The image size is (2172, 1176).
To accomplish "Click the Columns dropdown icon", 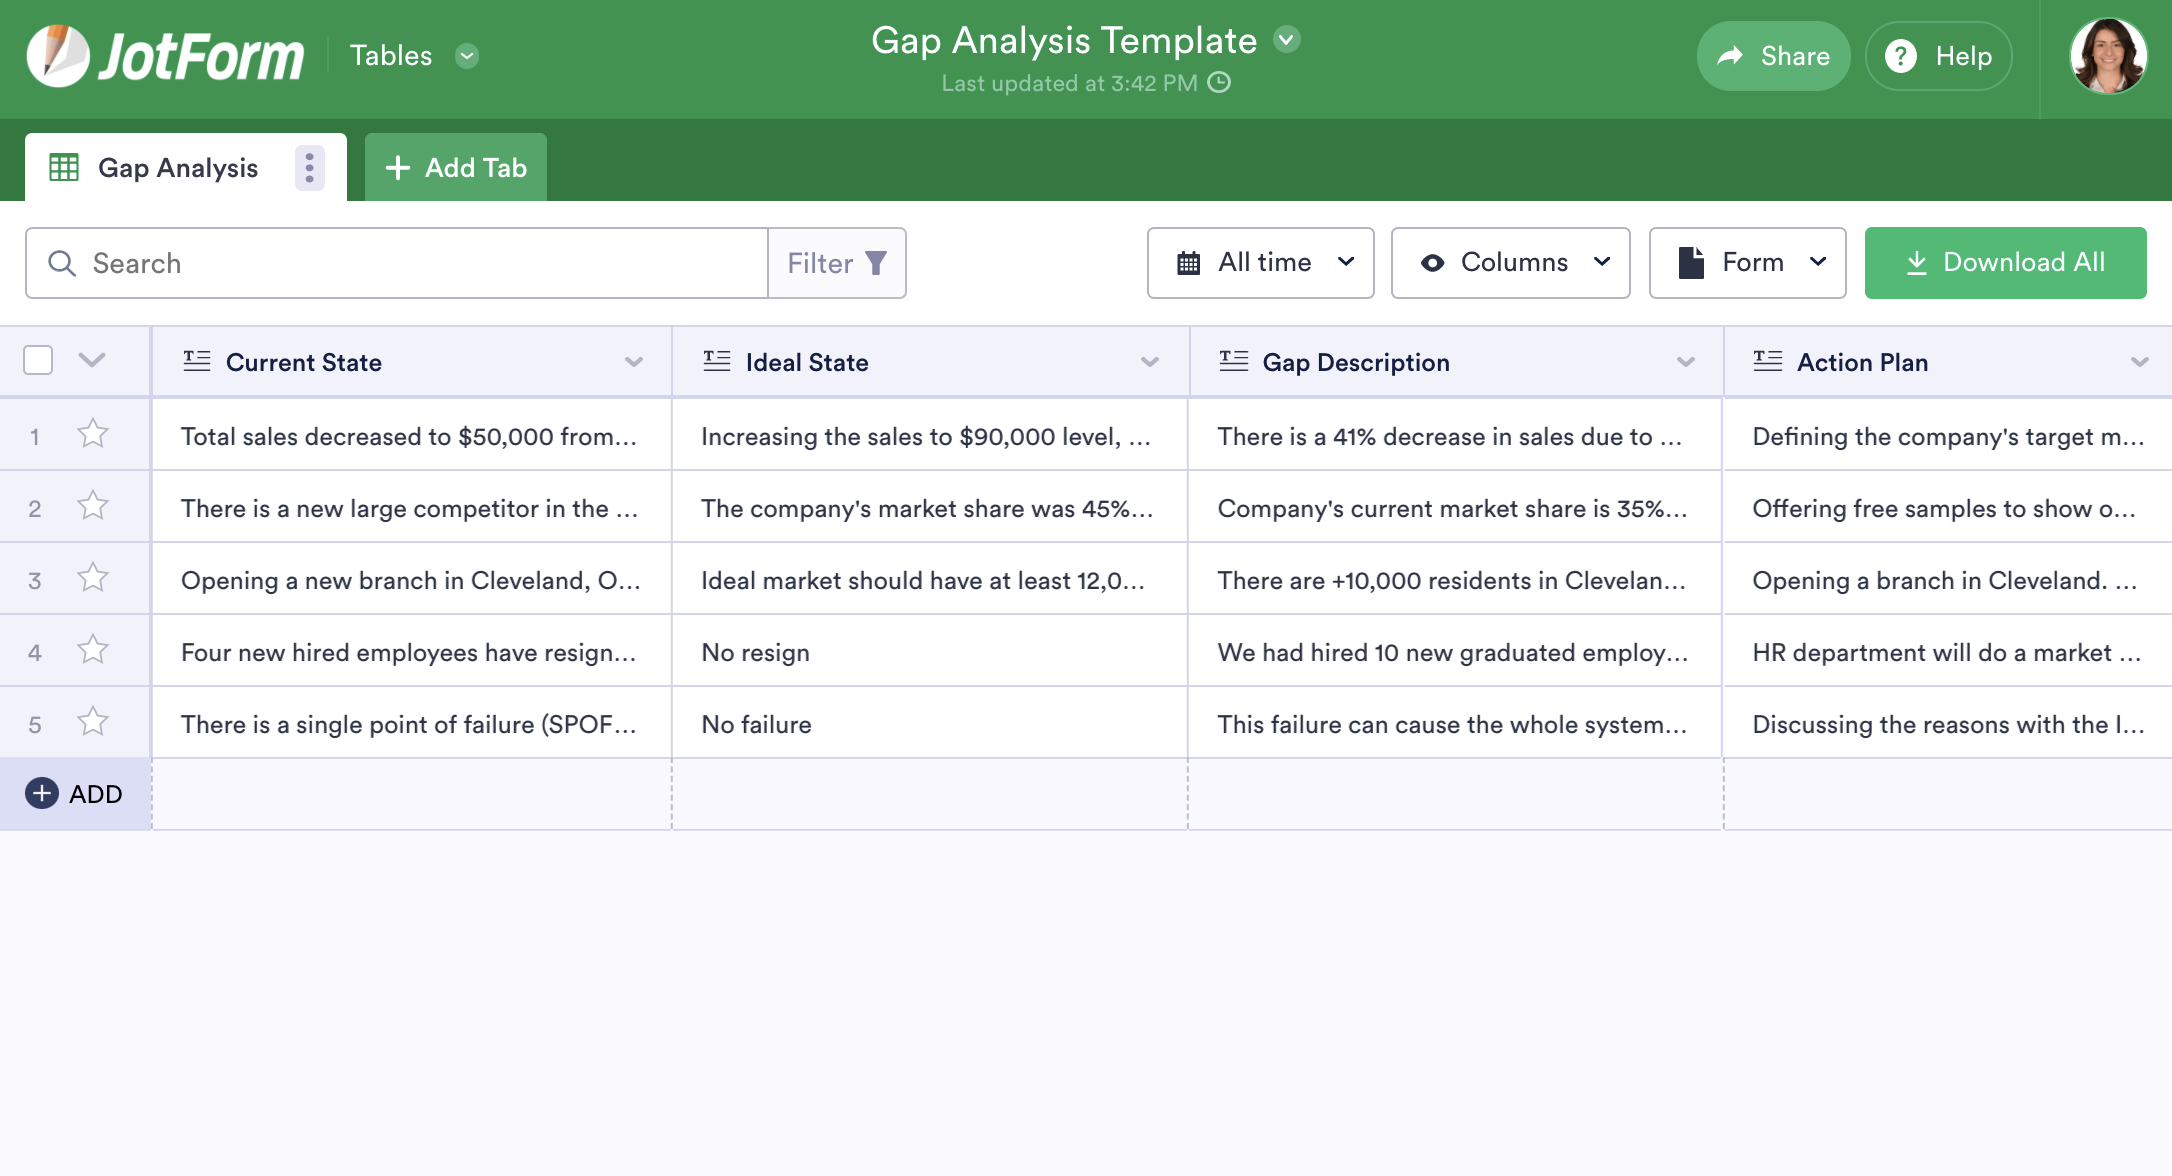I will [1606, 262].
